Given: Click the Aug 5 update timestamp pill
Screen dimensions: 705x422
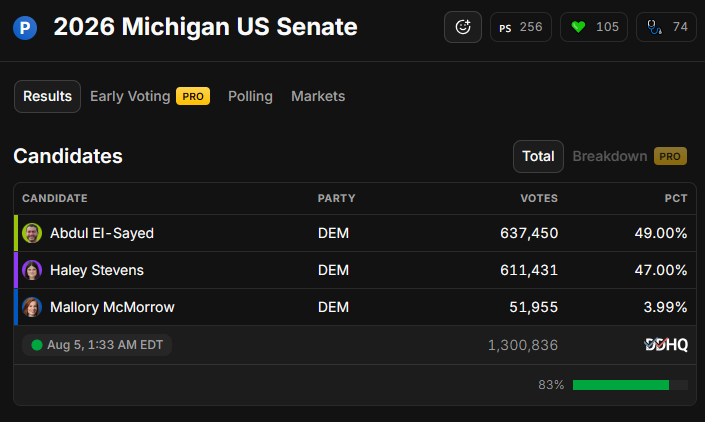Looking at the screenshot, I should [x=97, y=345].
